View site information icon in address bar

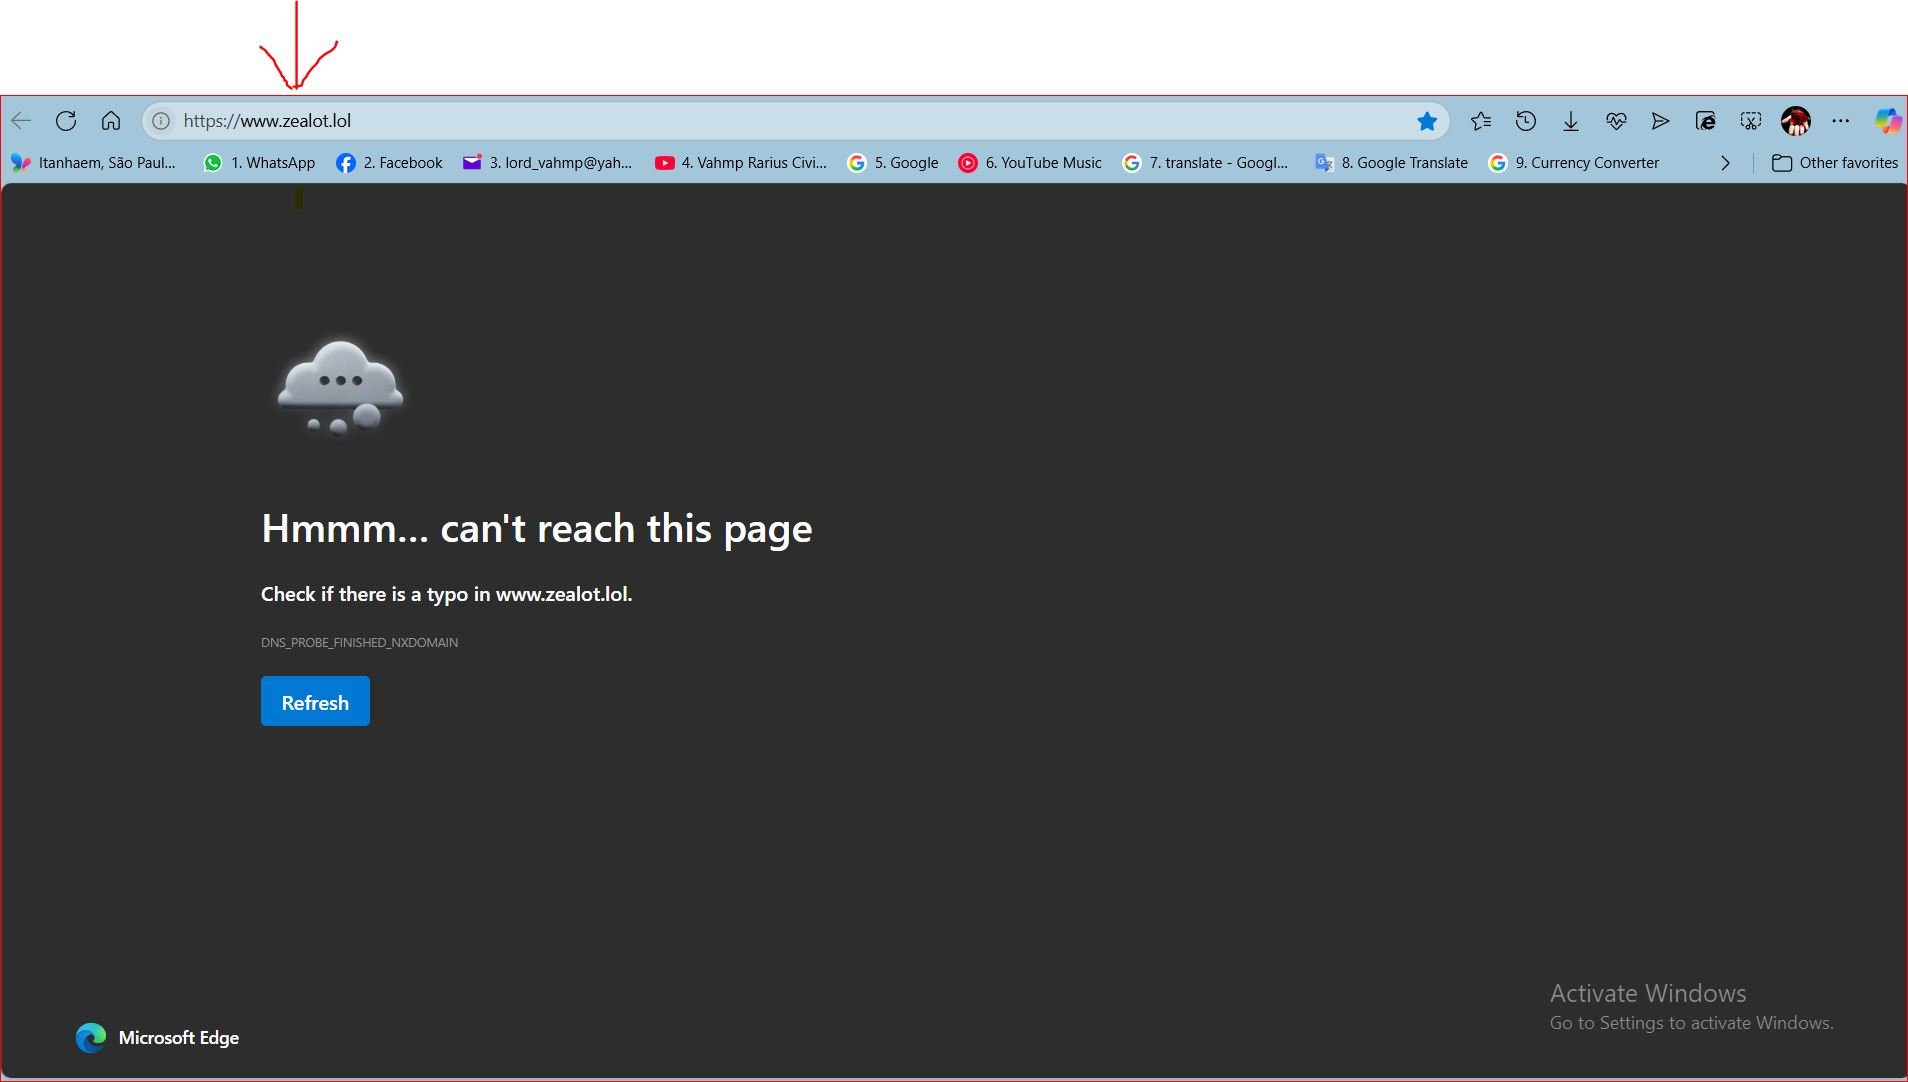[161, 121]
